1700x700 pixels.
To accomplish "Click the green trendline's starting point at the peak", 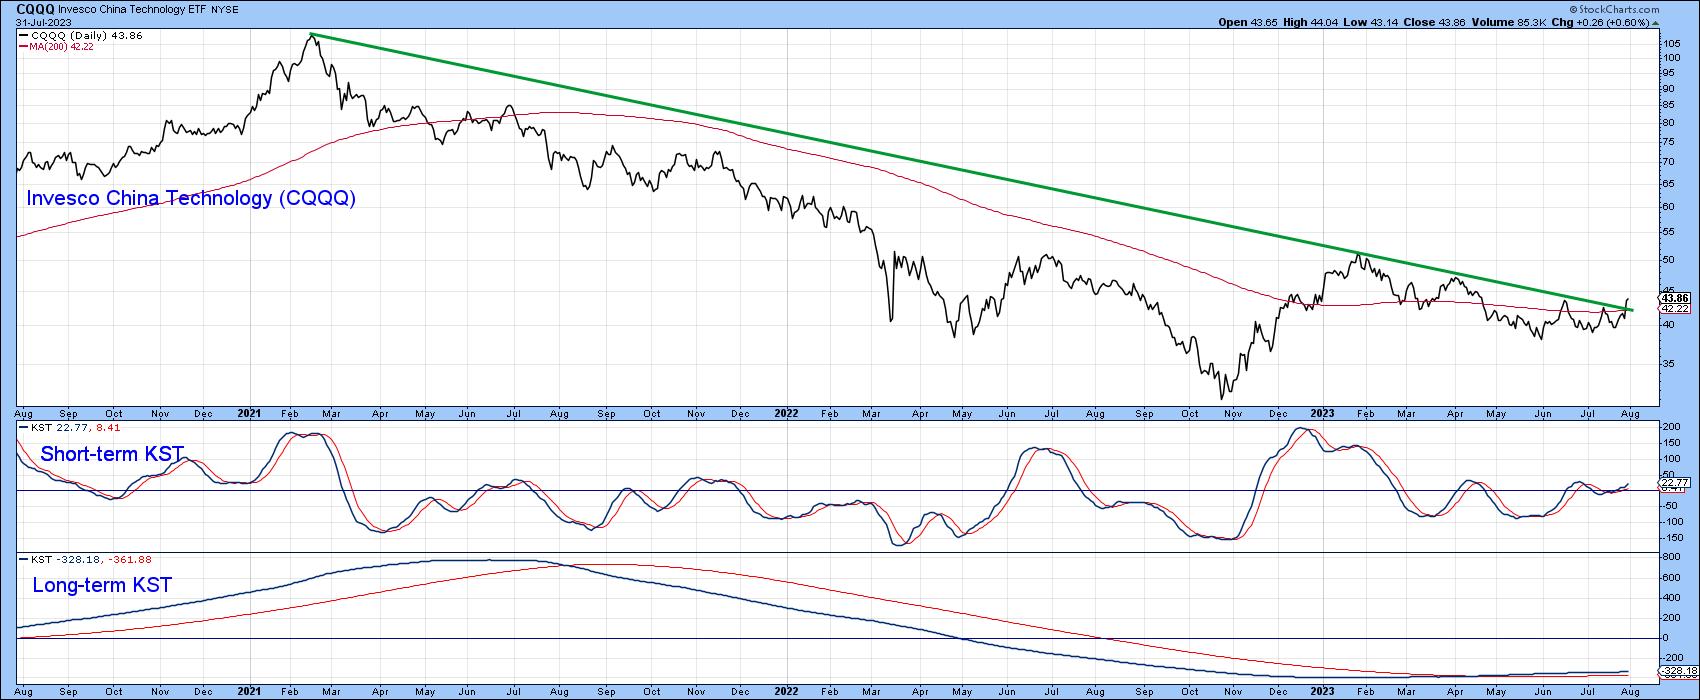I will 311,35.
